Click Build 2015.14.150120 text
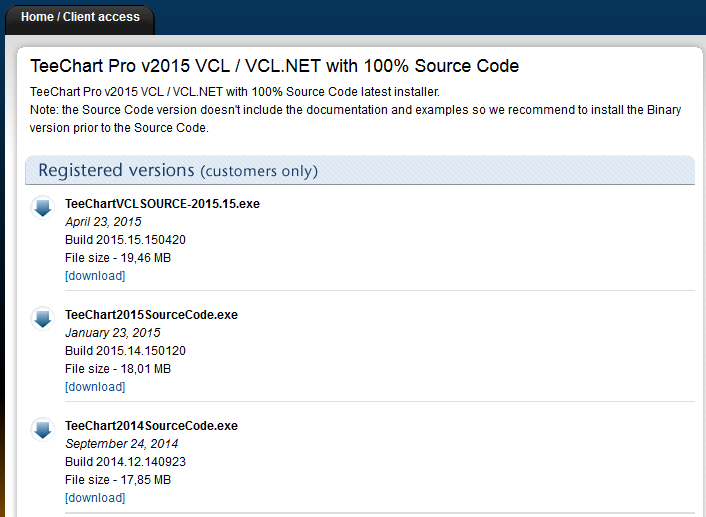 click(x=125, y=350)
